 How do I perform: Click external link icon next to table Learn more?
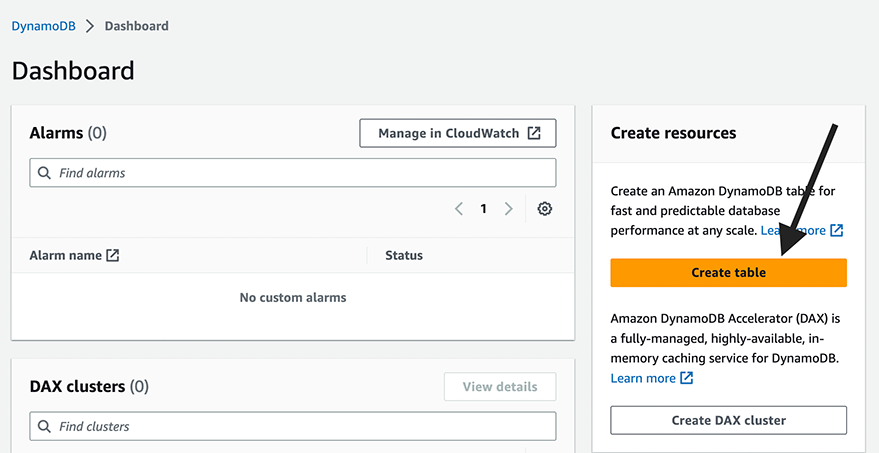click(837, 230)
